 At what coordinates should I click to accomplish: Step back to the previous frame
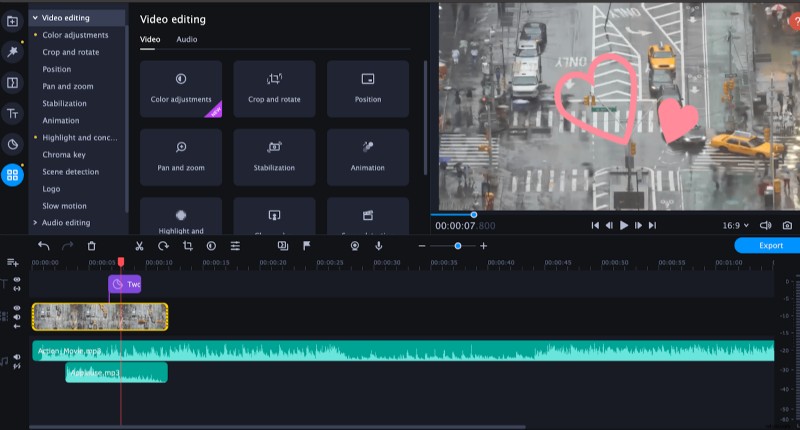pyautogui.click(x=609, y=225)
